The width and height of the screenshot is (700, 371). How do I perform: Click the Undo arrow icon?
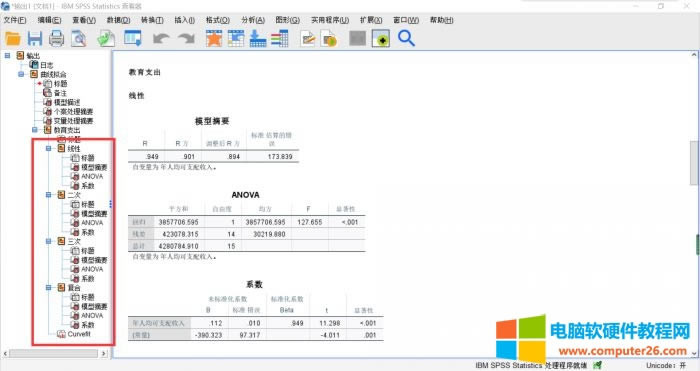[x=161, y=38]
